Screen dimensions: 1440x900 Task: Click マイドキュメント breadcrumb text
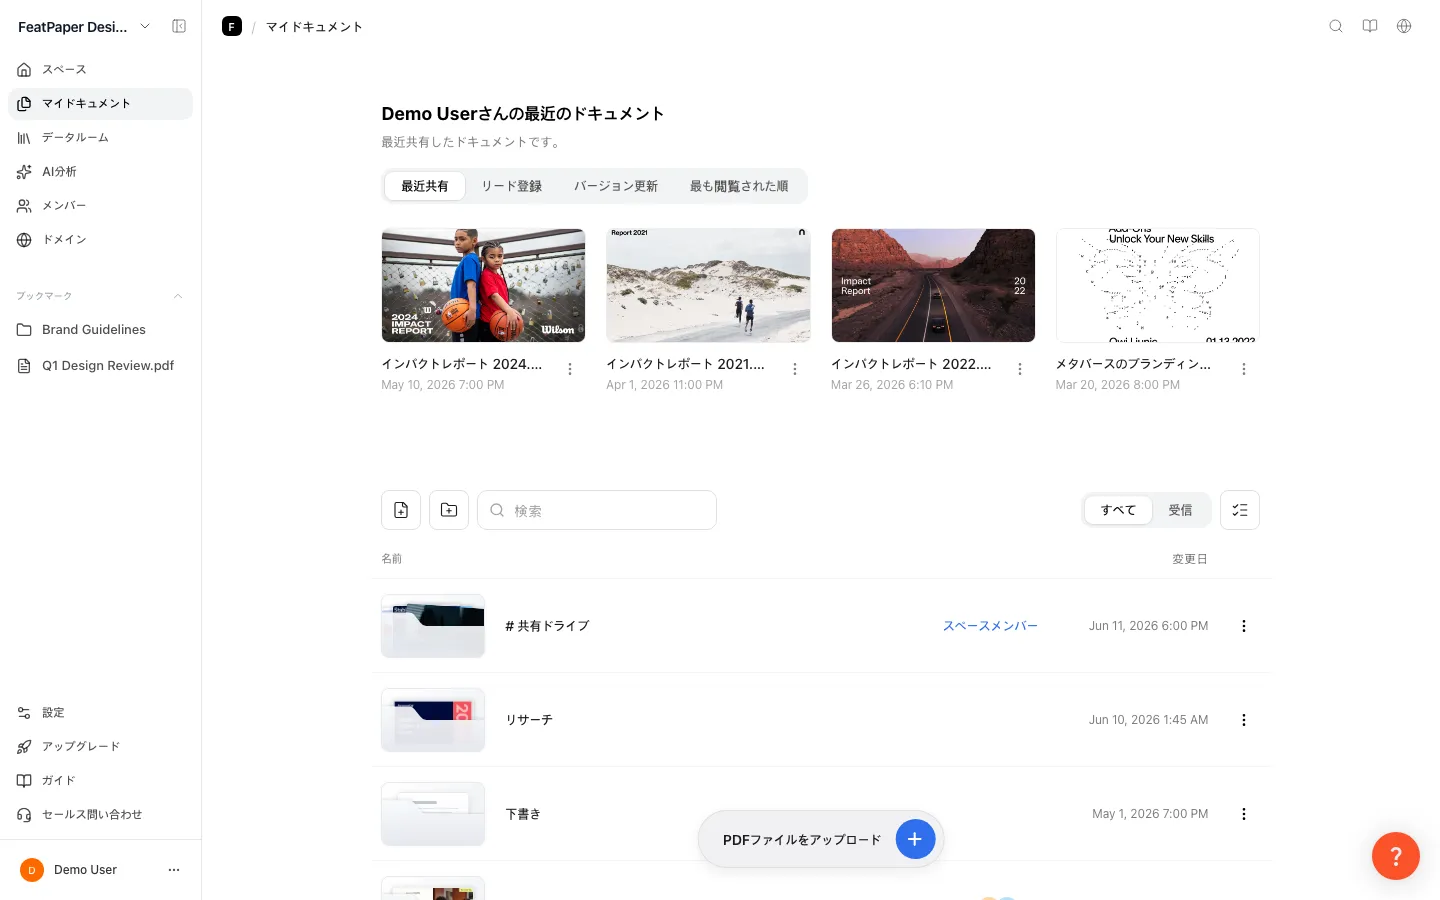[x=314, y=27]
